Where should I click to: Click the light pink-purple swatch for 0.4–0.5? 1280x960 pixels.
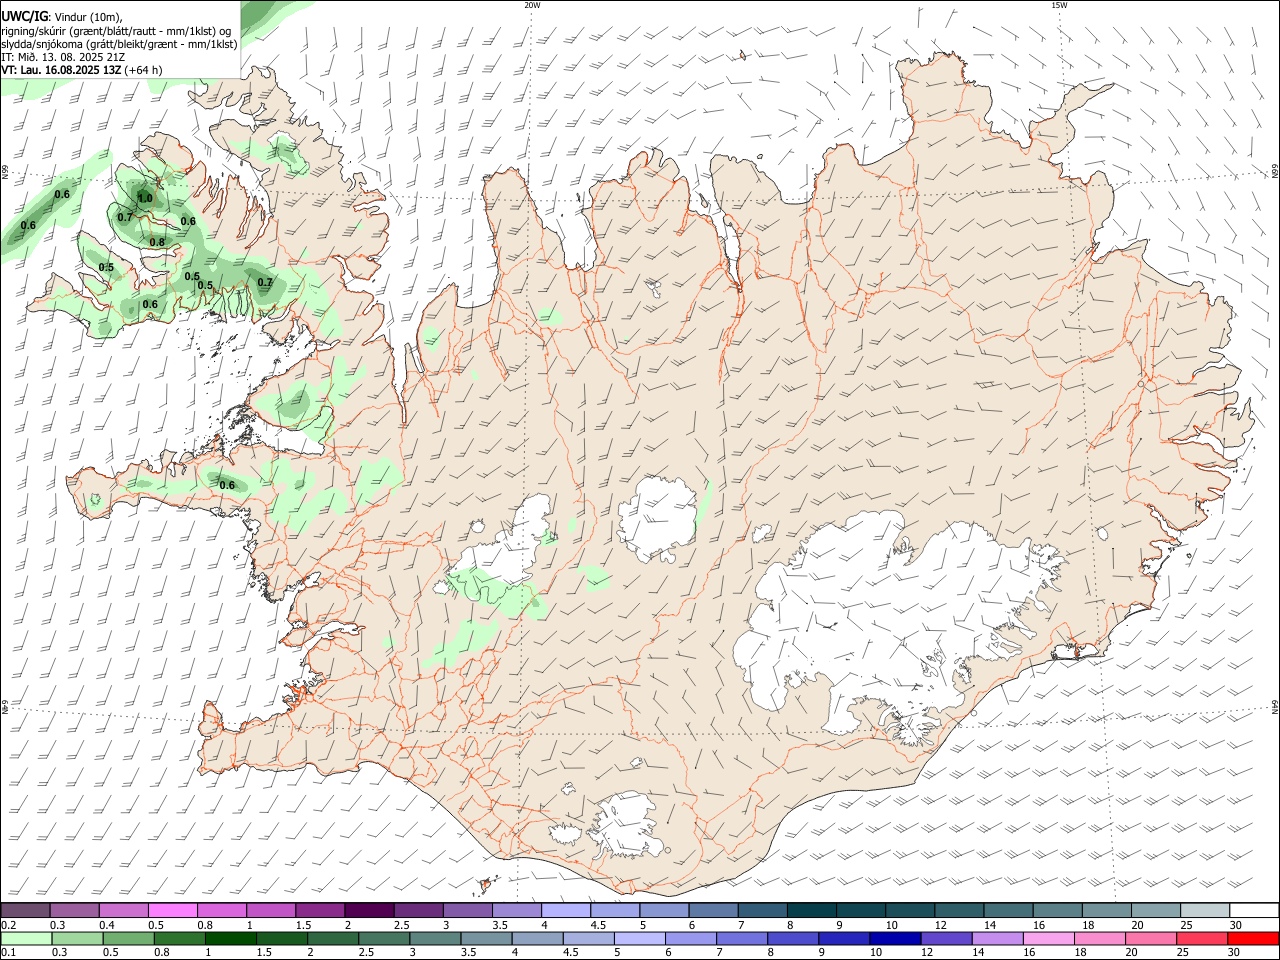tap(123, 910)
